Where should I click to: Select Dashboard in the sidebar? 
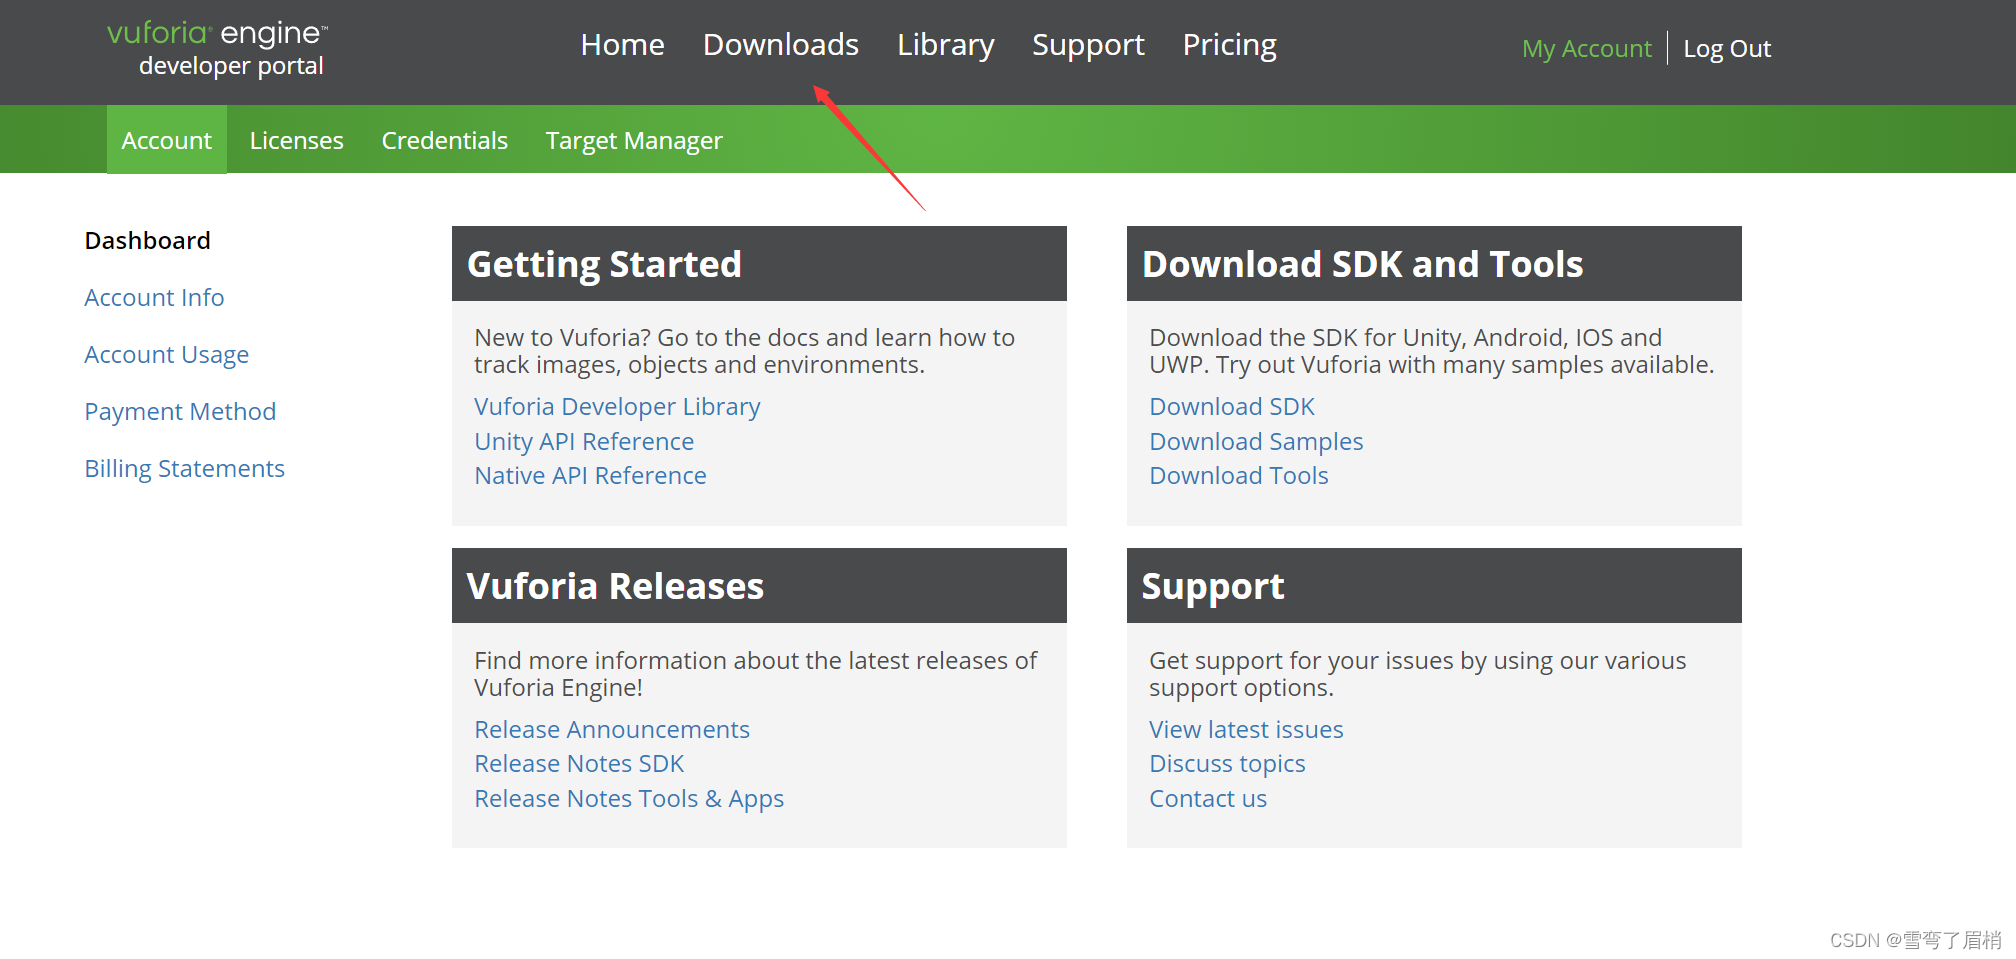coord(147,240)
